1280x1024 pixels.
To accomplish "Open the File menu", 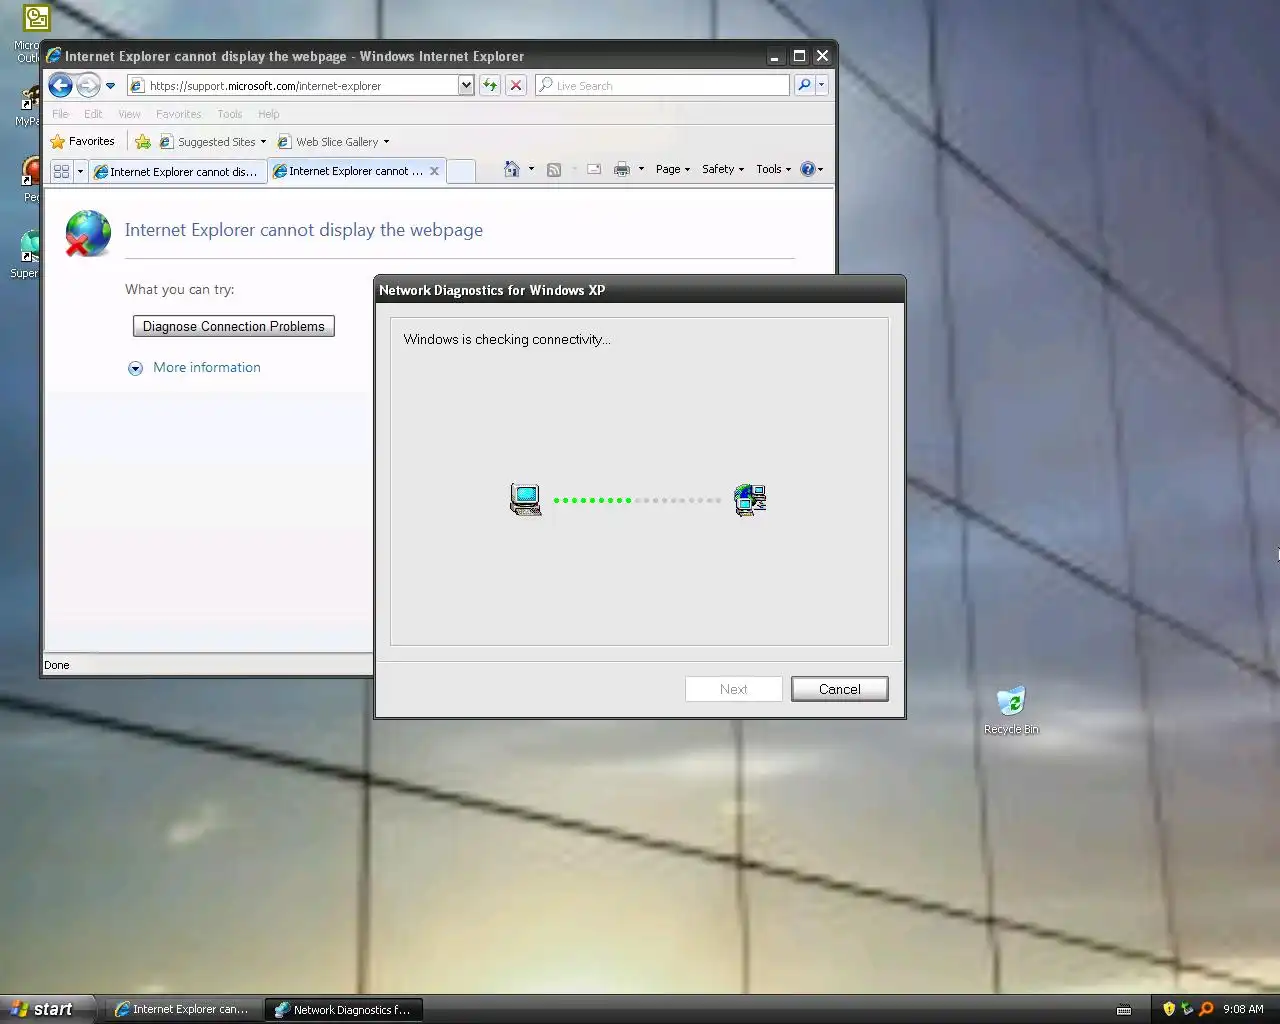I will [x=61, y=114].
